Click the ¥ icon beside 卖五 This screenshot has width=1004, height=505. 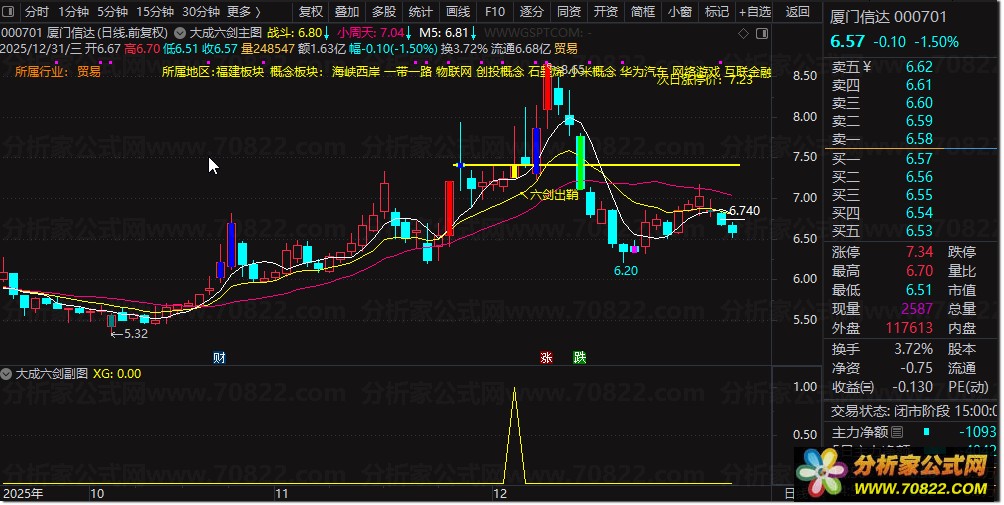click(867, 67)
